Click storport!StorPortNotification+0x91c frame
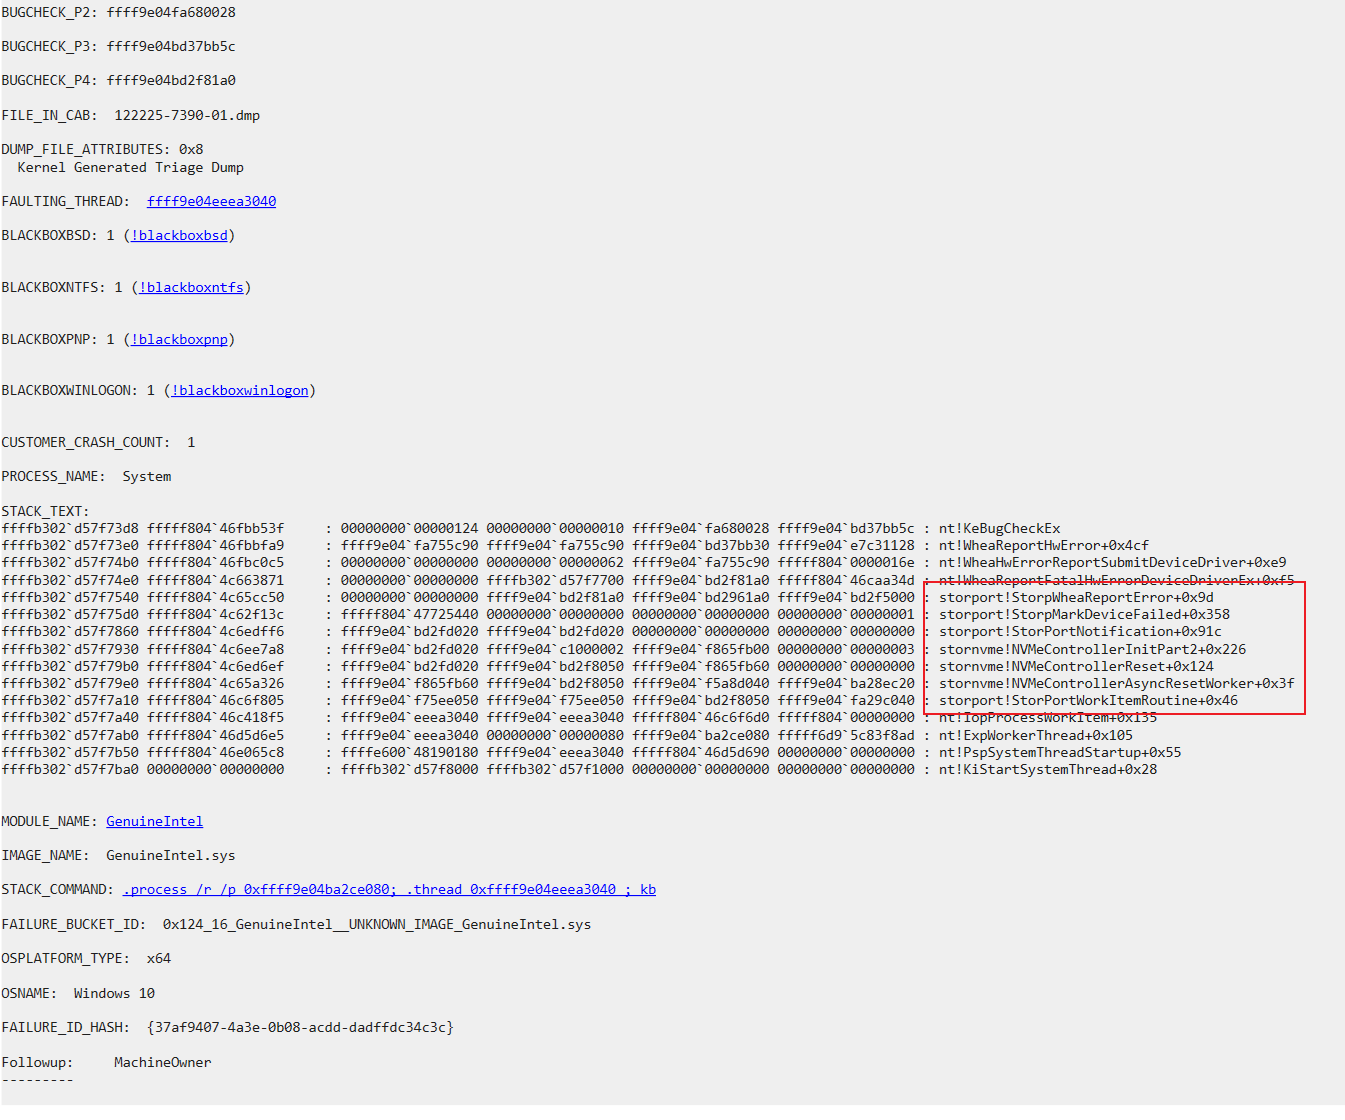1345x1120 pixels. 1080,631
